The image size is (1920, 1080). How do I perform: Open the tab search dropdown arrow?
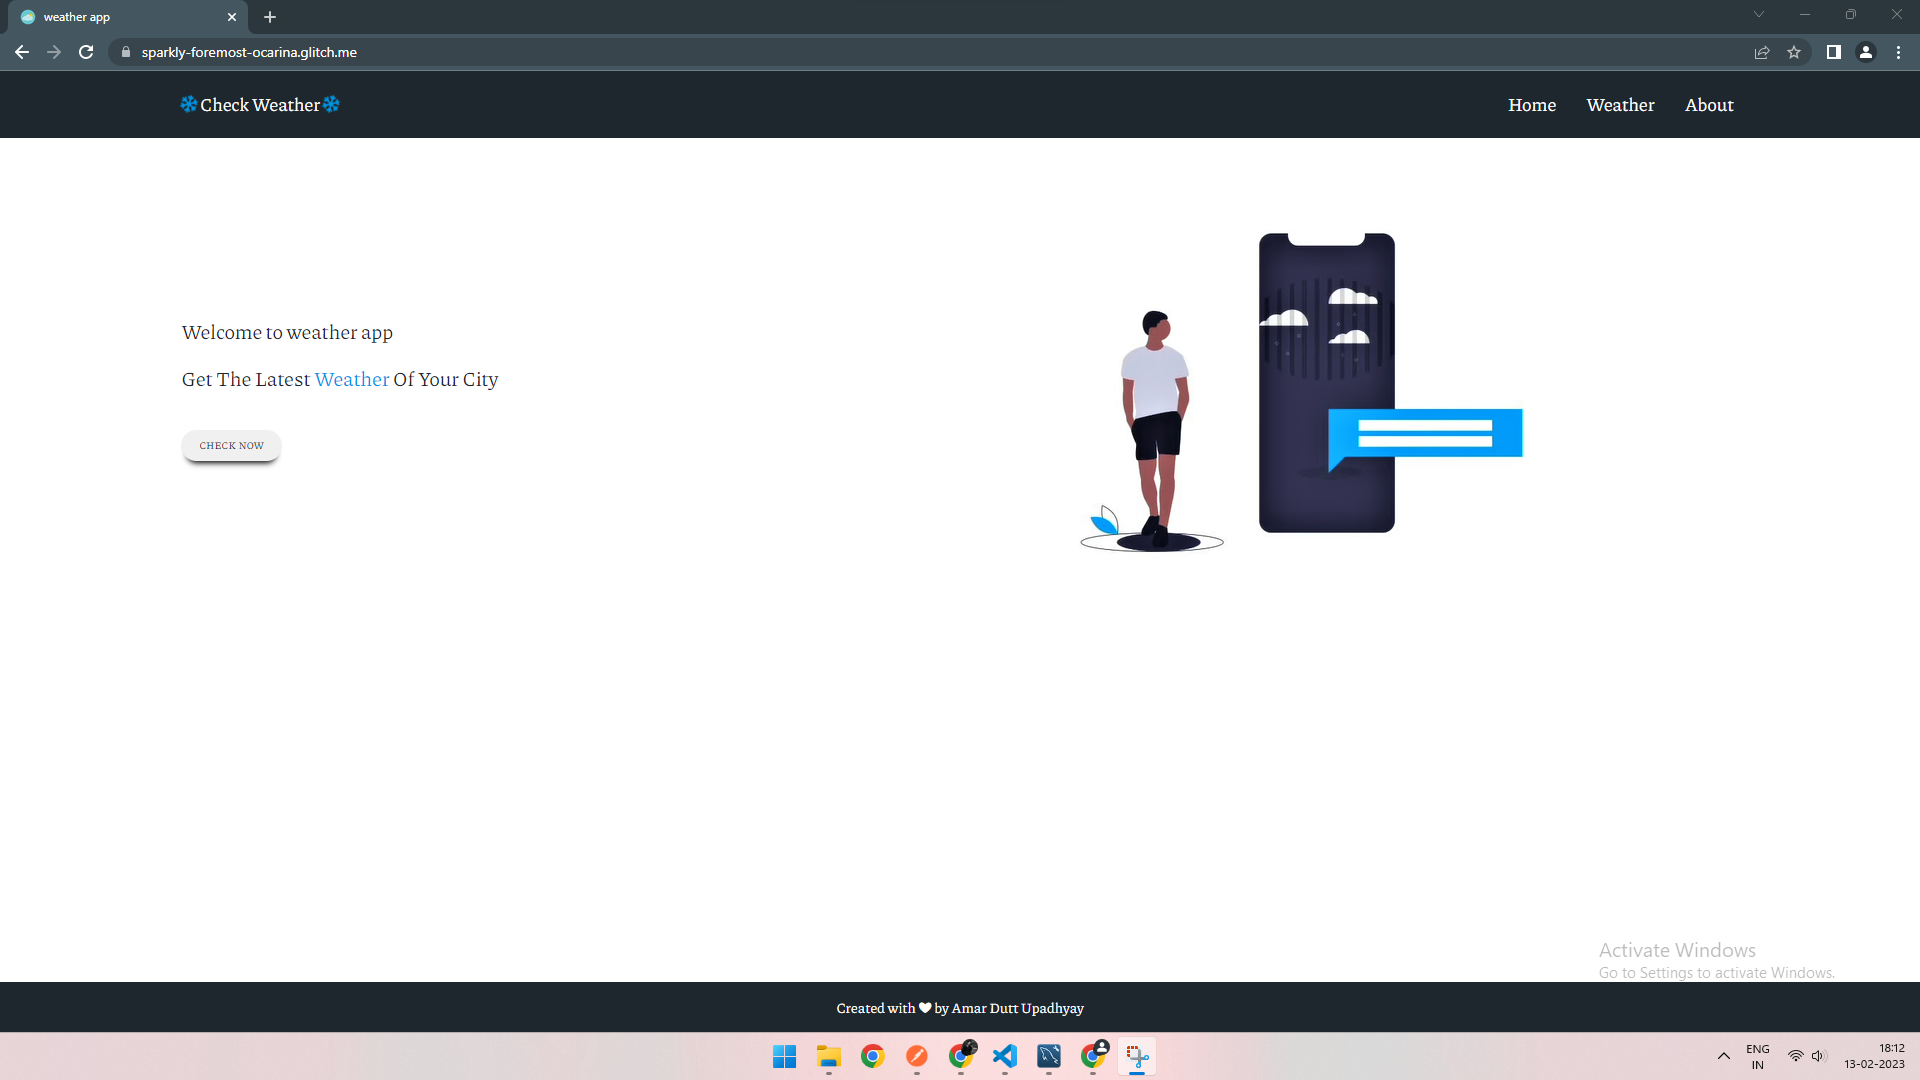coord(1758,14)
